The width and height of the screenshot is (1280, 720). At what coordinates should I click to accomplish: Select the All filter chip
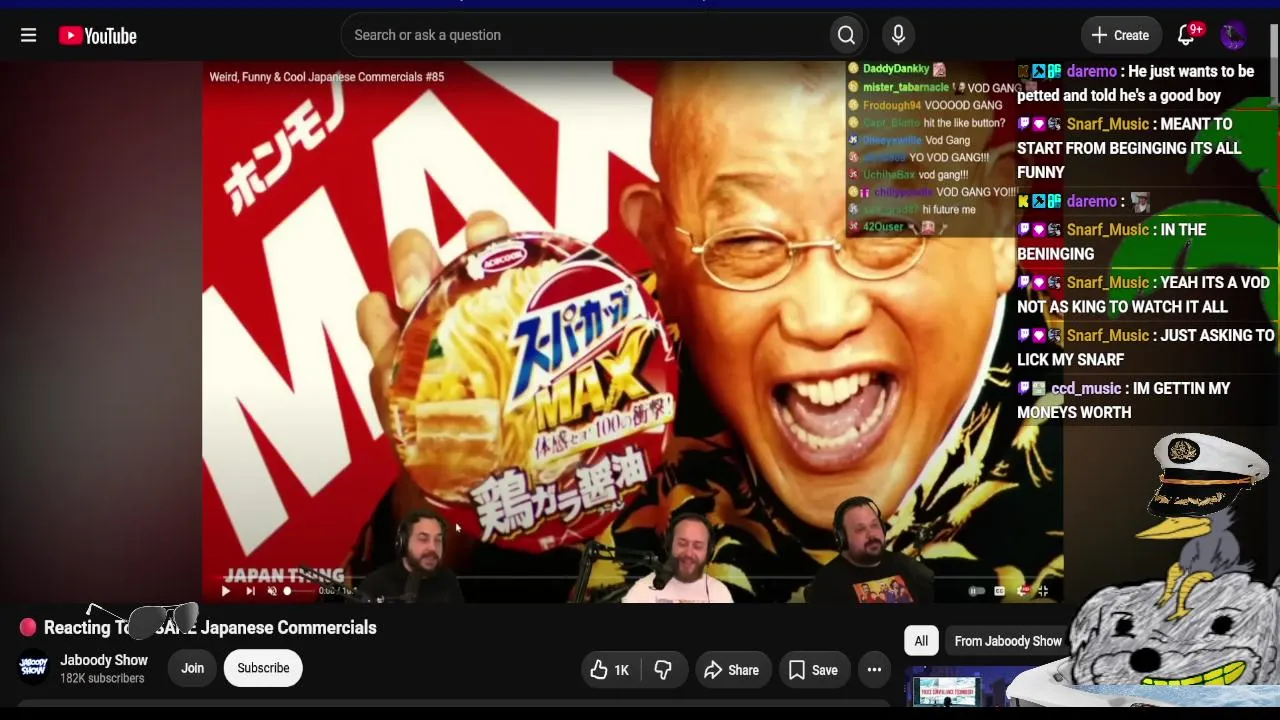tap(921, 641)
